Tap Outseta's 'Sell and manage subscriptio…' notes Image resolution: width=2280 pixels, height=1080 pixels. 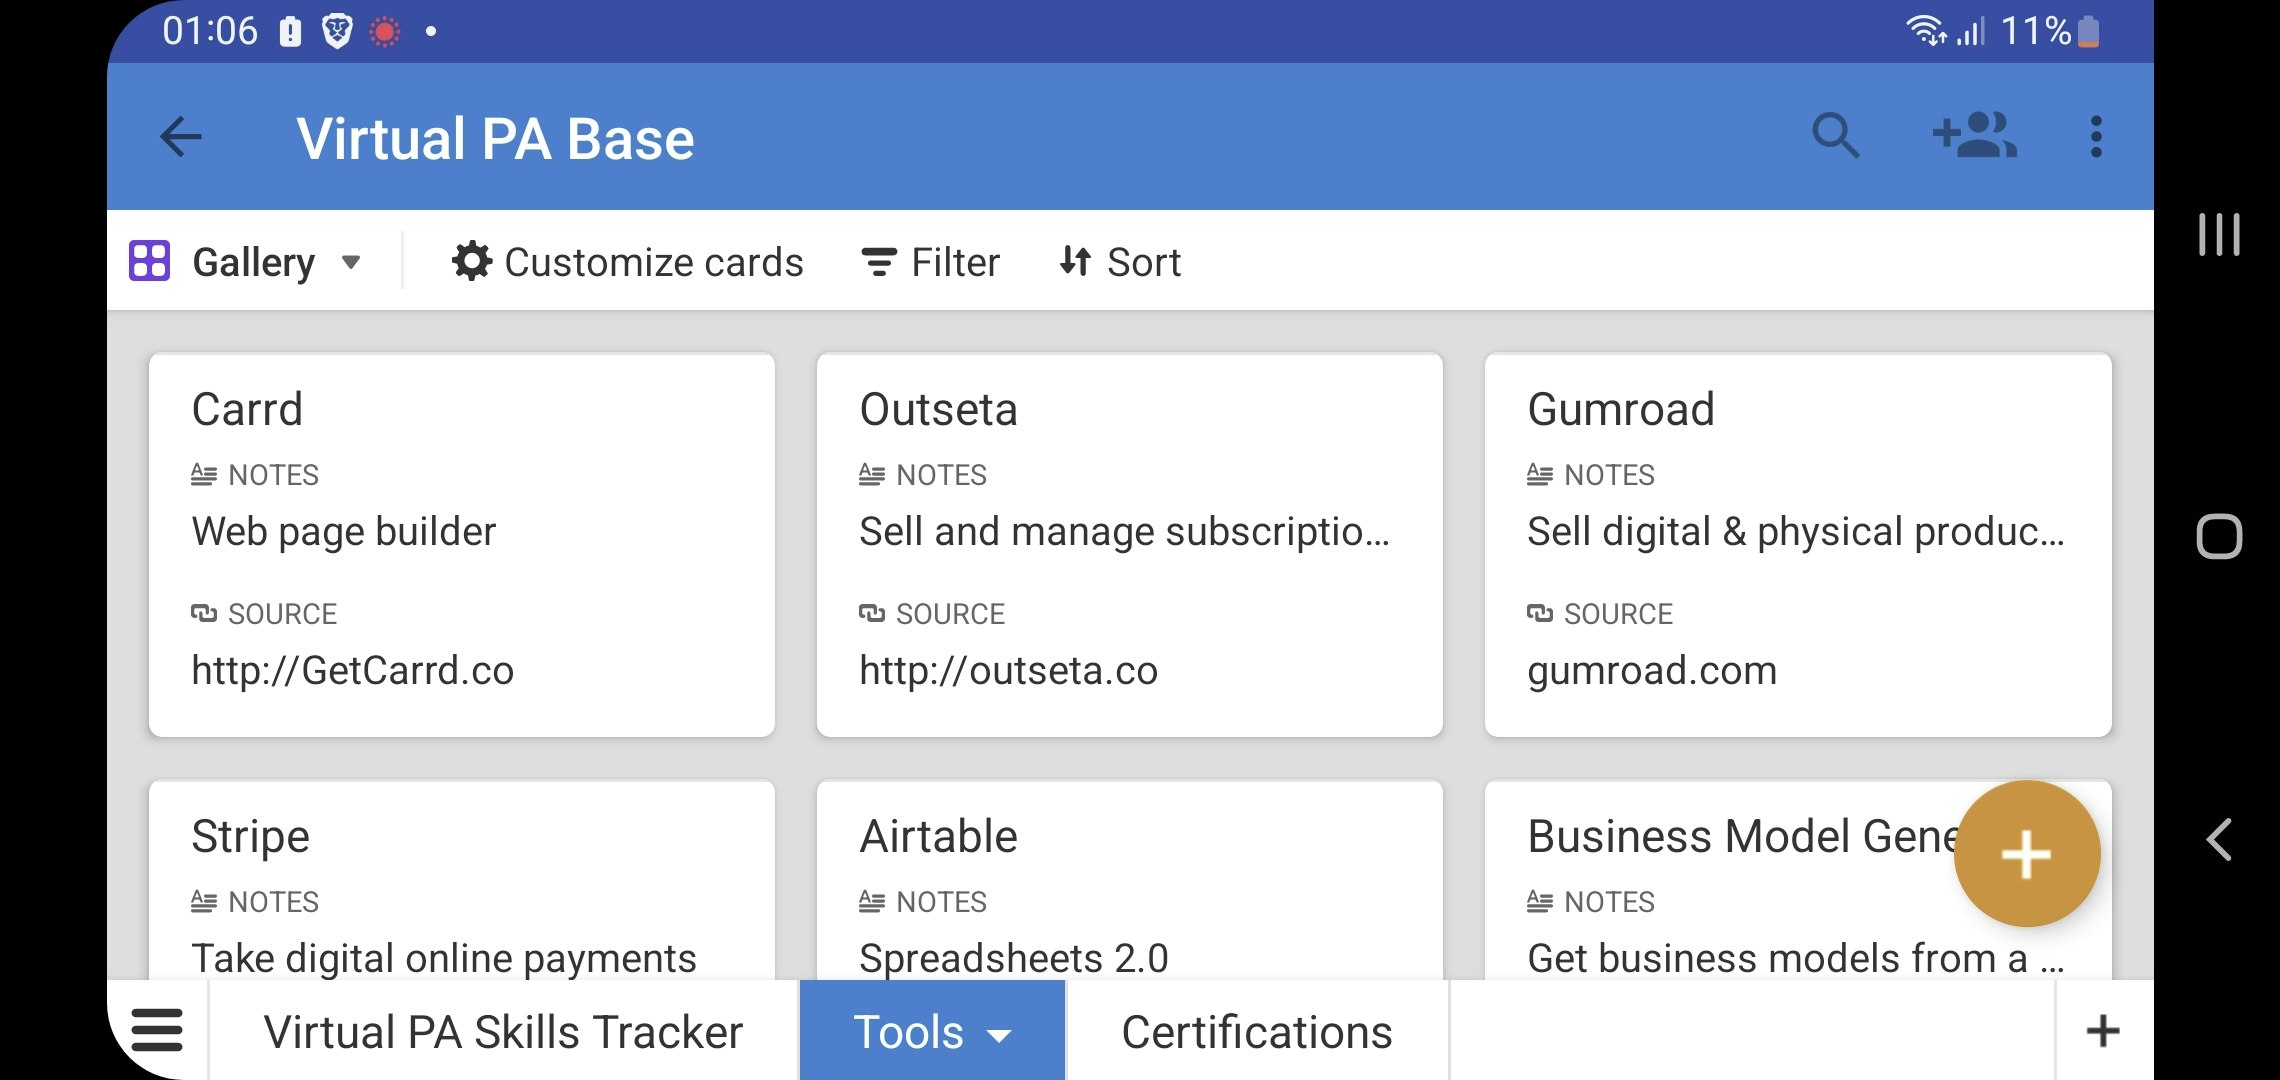pyautogui.click(x=1125, y=531)
